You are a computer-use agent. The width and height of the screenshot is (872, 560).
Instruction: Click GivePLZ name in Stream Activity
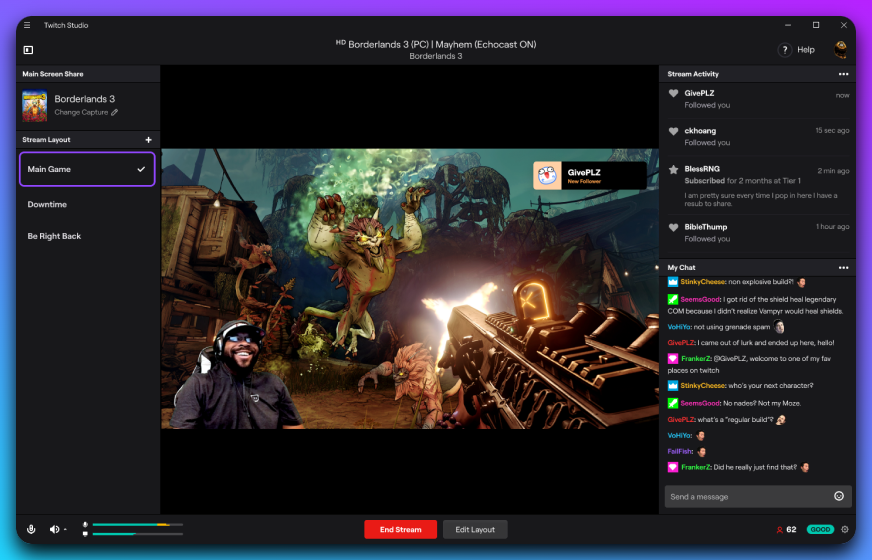[699, 93]
